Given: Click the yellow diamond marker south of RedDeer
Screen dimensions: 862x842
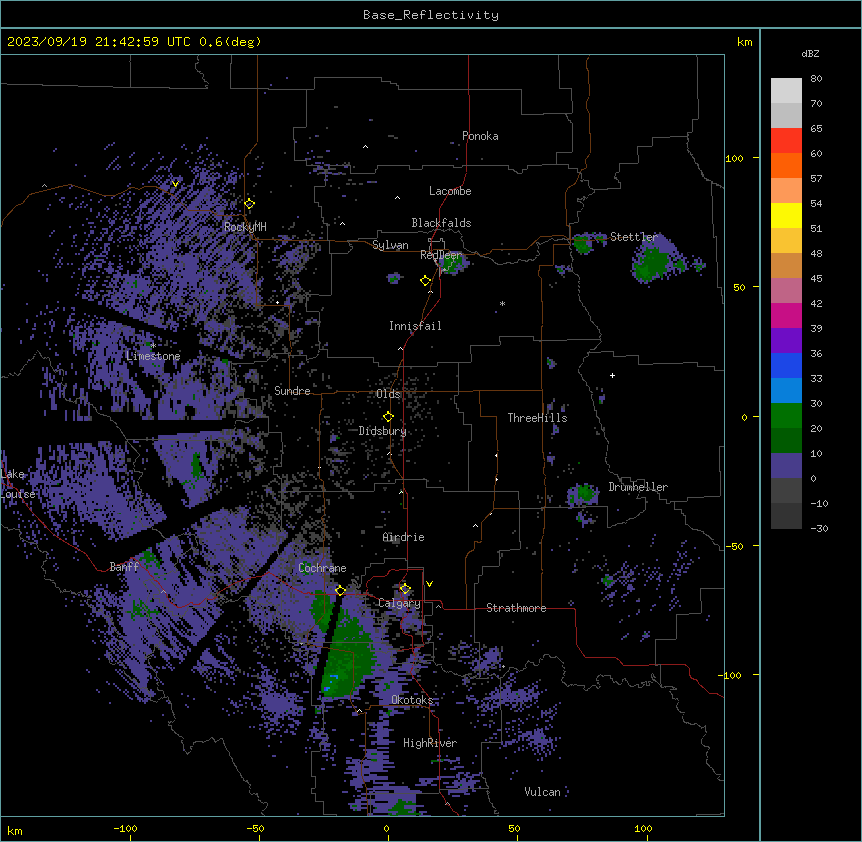Looking at the screenshot, I should pyautogui.click(x=425, y=281).
